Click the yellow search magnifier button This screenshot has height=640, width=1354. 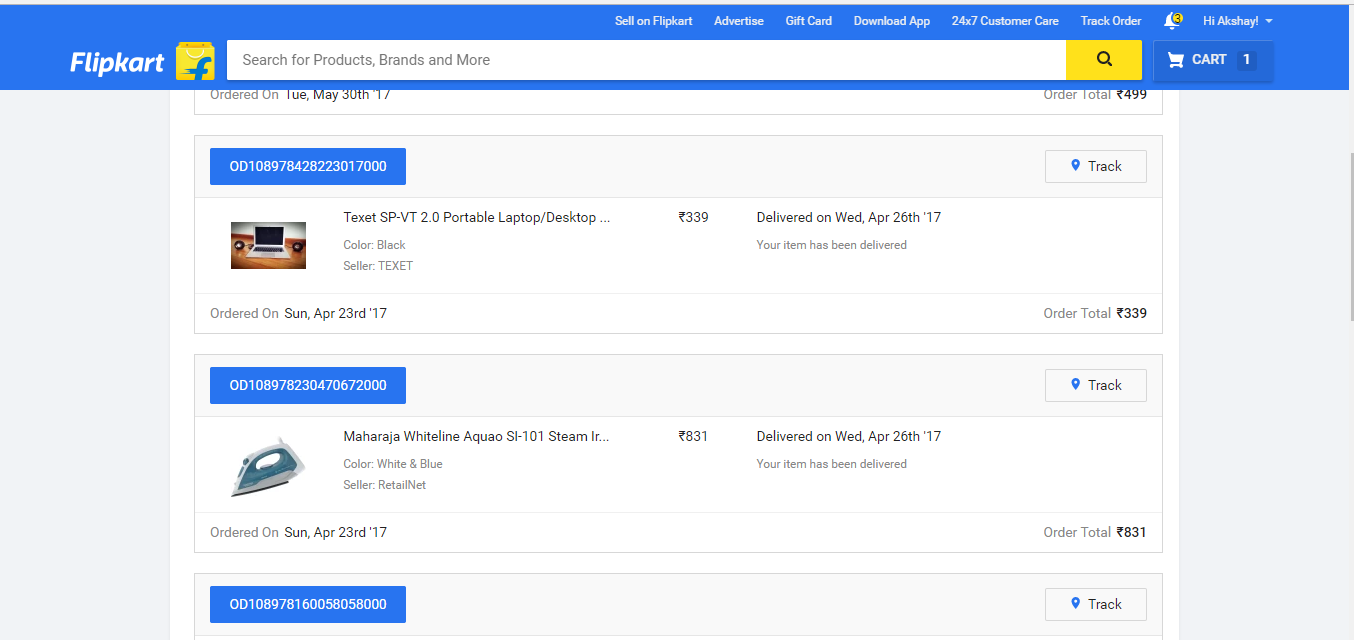pyautogui.click(x=1104, y=59)
